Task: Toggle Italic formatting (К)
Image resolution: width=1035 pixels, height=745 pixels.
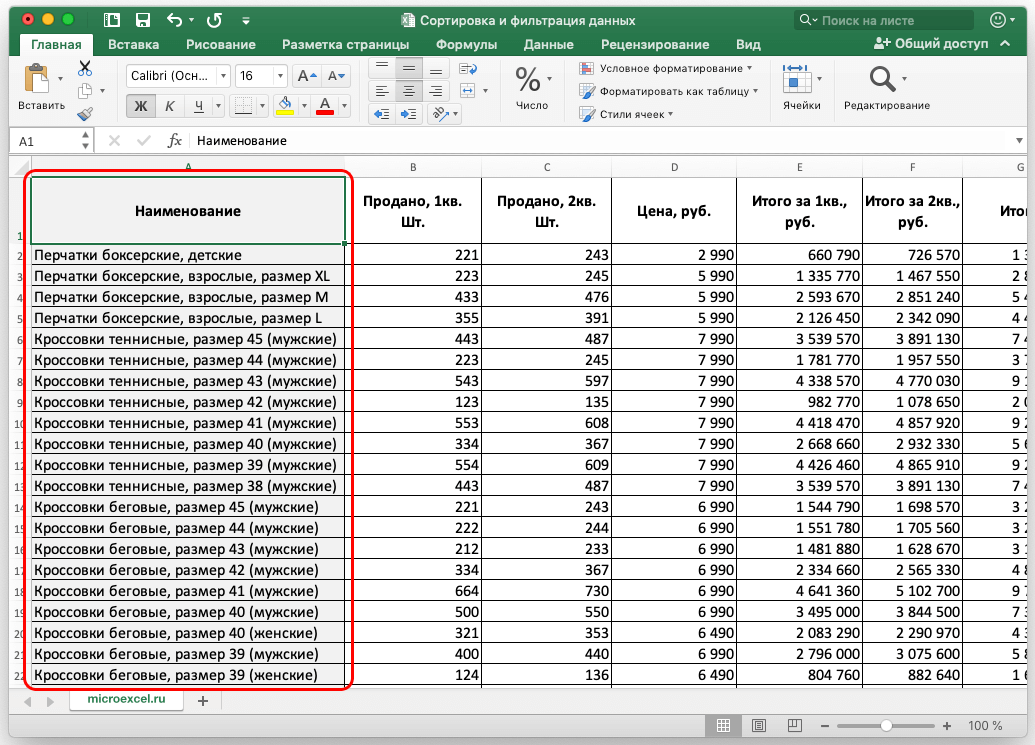Action: (x=170, y=106)
